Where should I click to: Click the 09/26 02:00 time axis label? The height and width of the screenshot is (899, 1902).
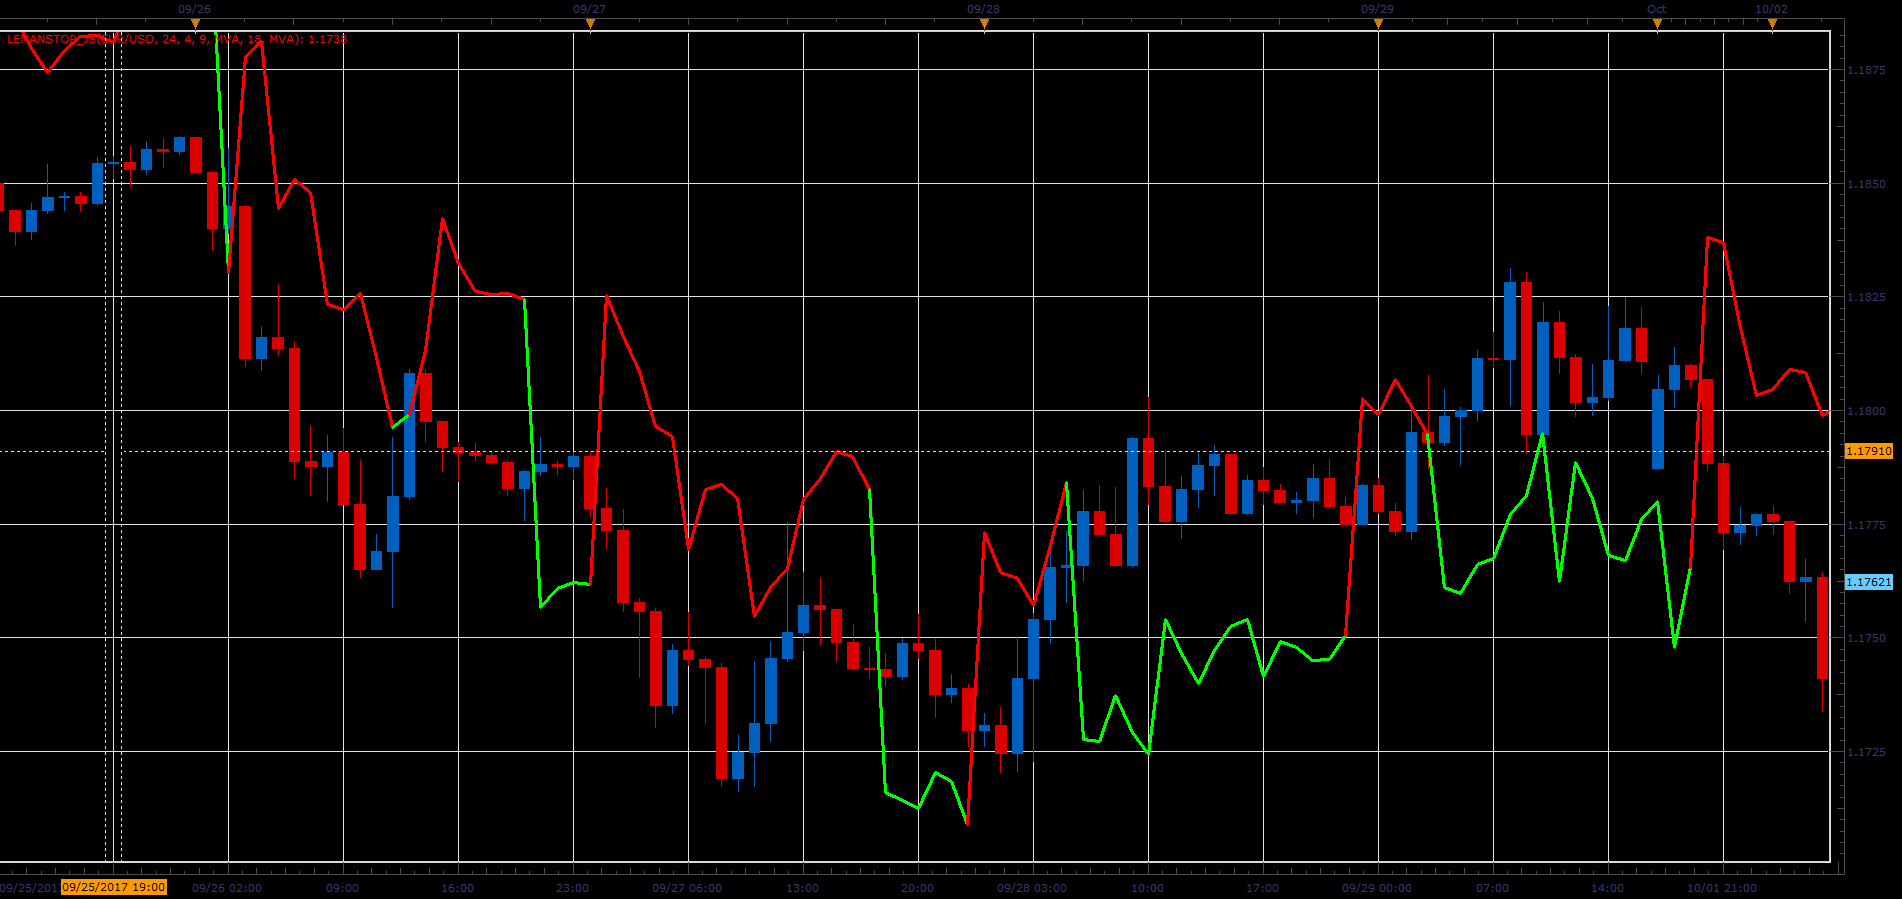(227, 888)
